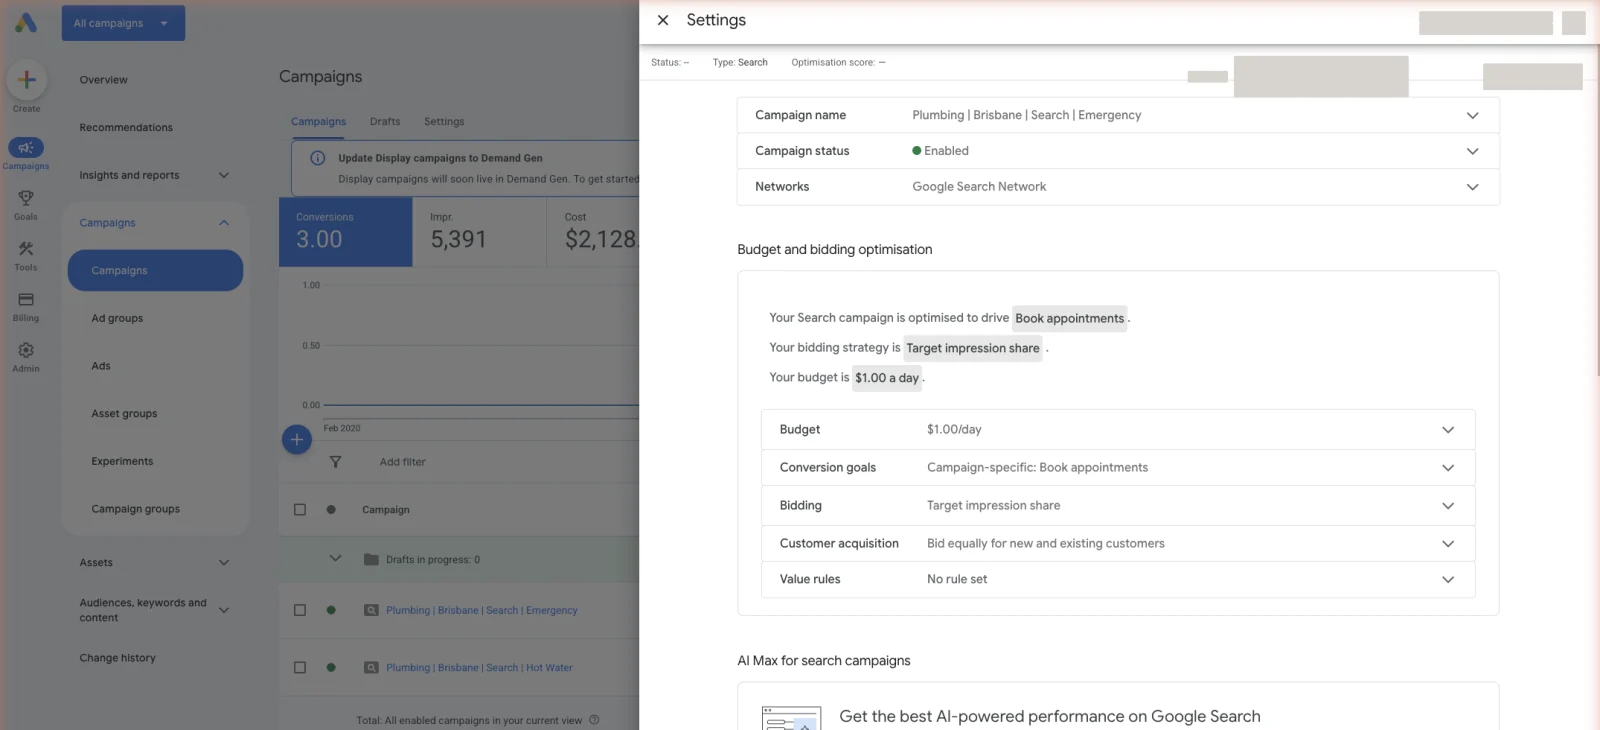Close the Settings panel with the X
Image resolution: width=1600 pixels, height=730 pixels.
tap(663, 20)
